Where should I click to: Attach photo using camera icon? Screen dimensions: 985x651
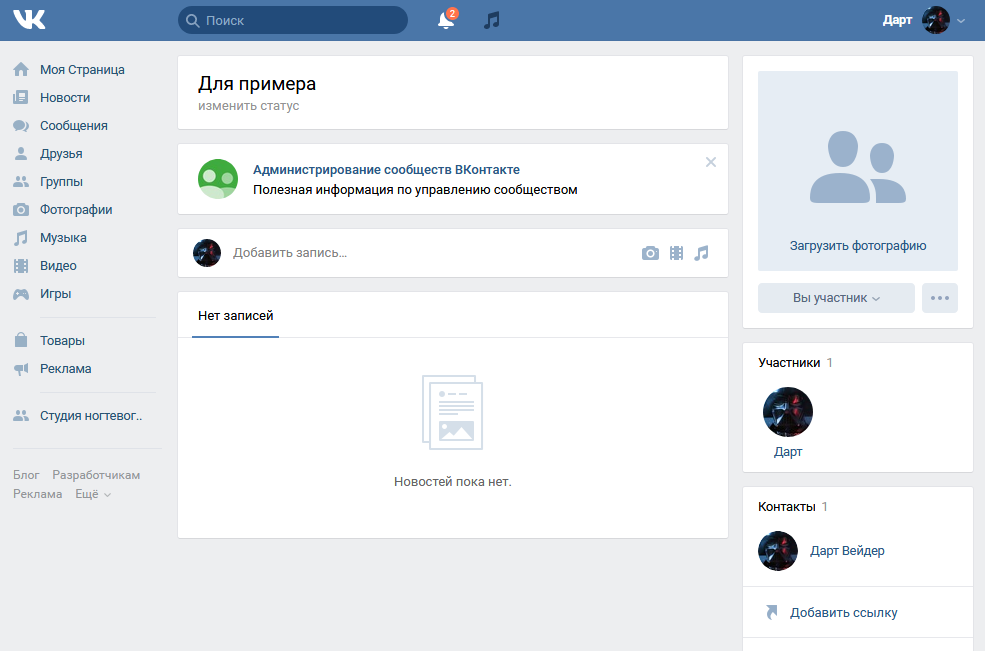pos(650,253)
